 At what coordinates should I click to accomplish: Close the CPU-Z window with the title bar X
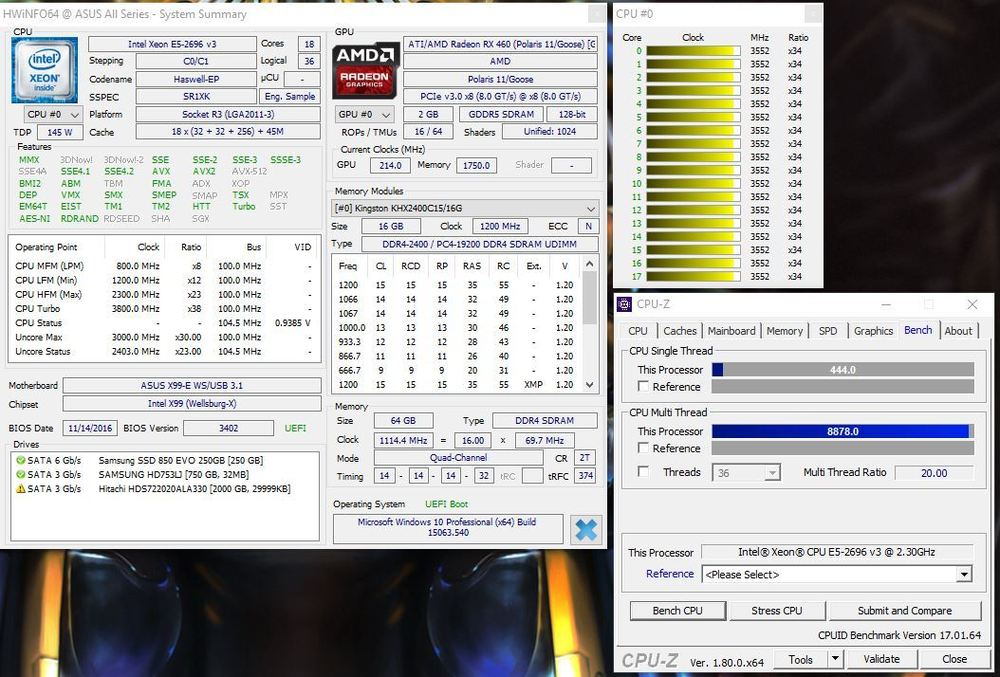pos(972,304)
